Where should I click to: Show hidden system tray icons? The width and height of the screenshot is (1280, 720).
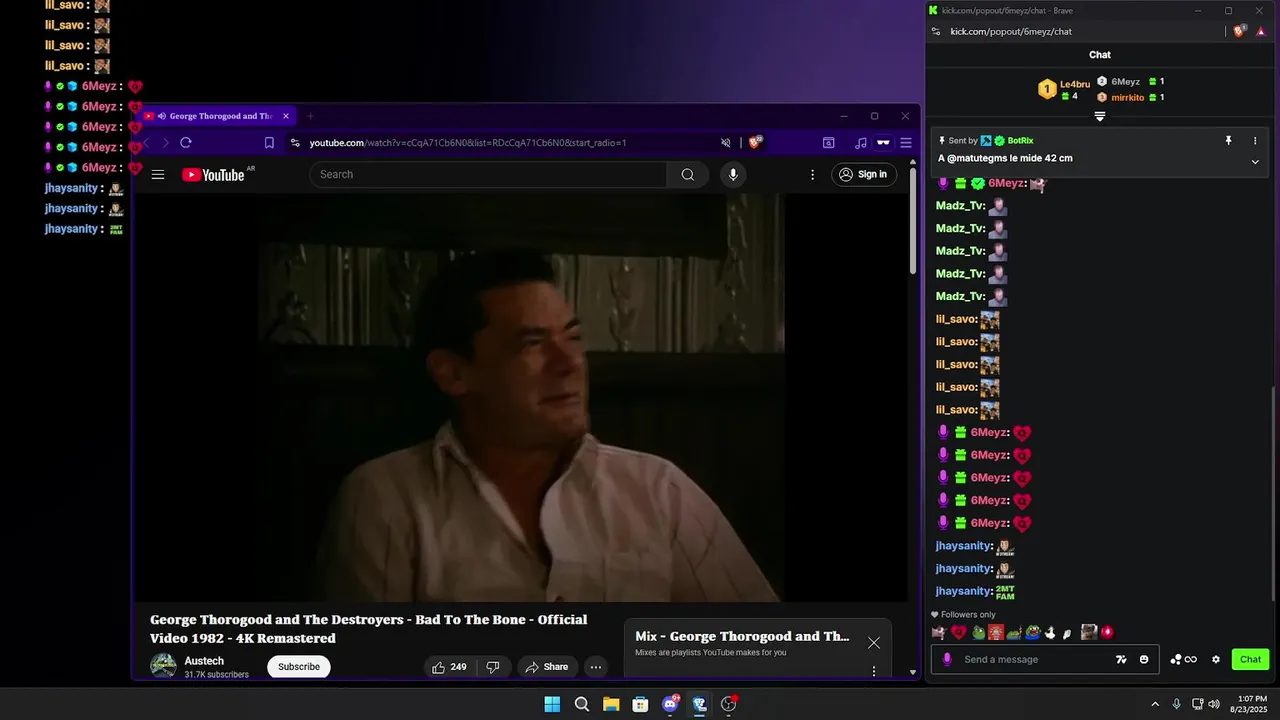[1155, 704]
